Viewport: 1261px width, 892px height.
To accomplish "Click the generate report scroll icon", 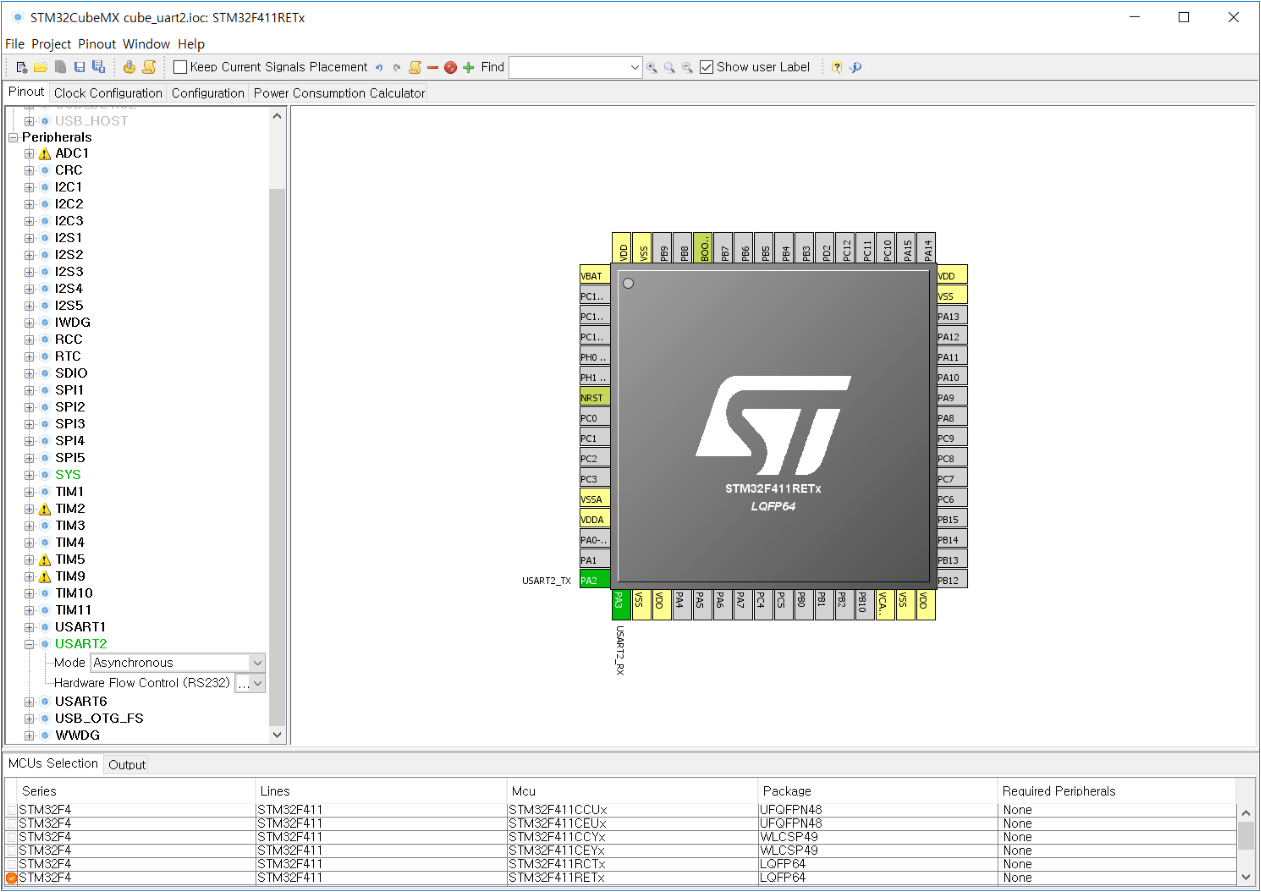I will 147,66.
